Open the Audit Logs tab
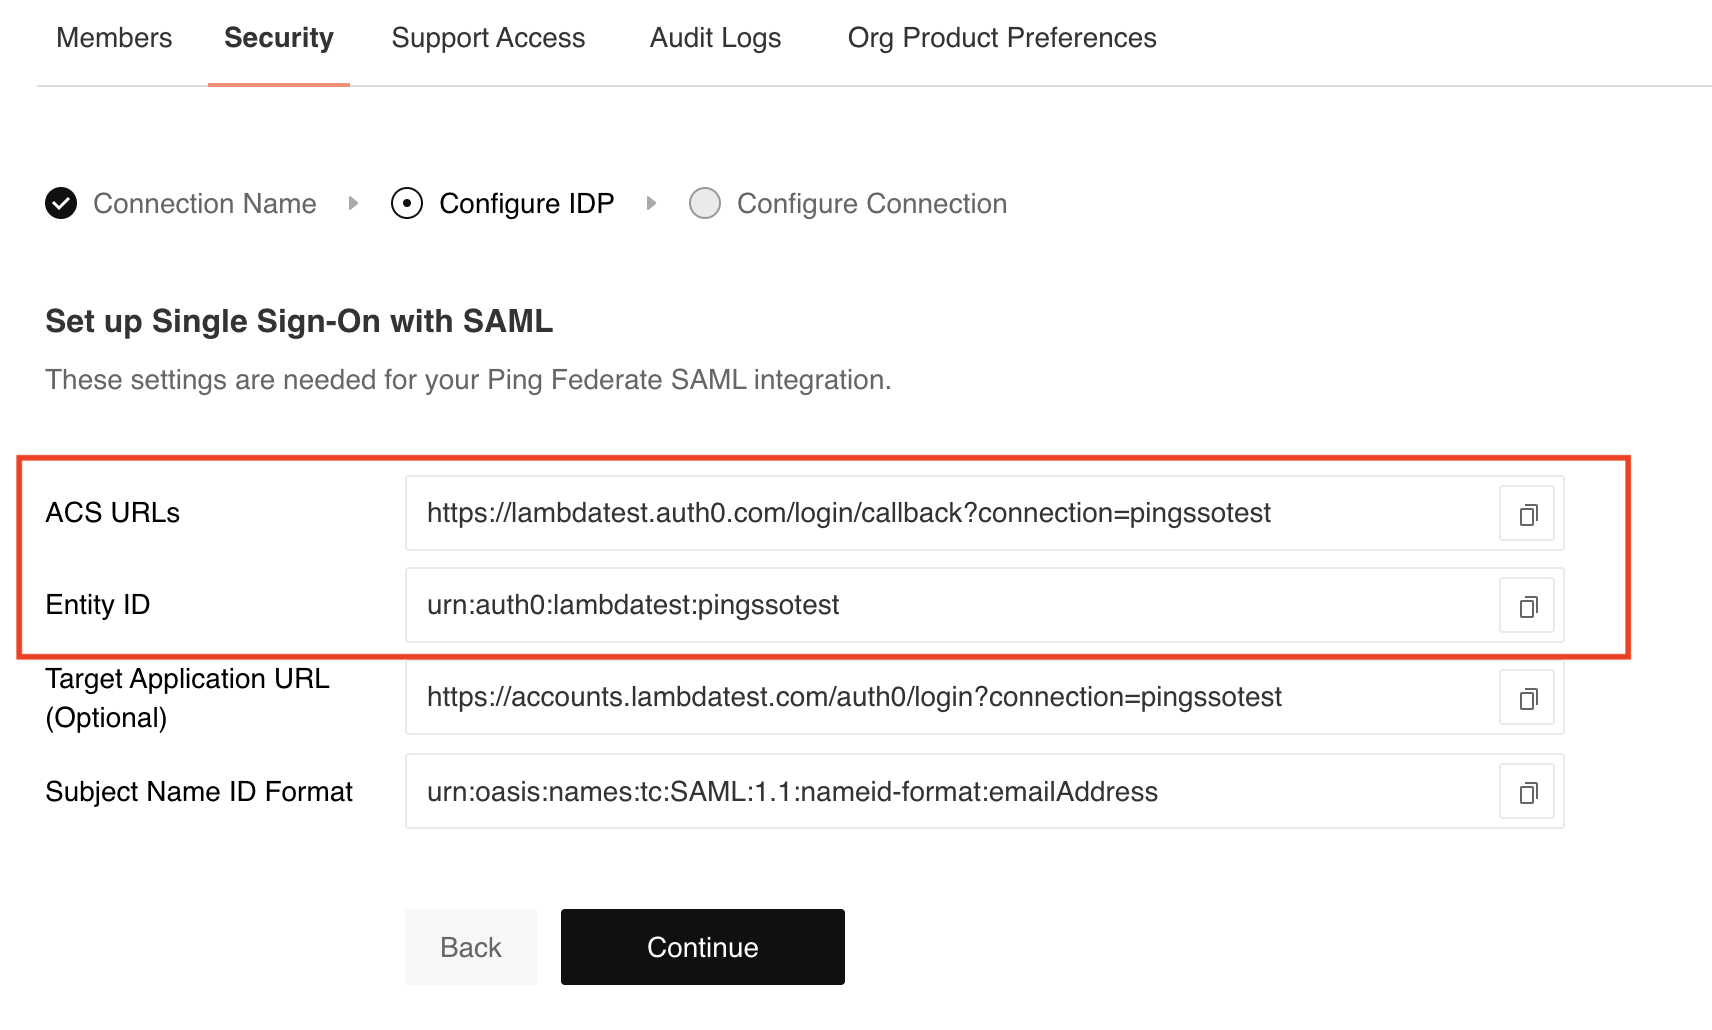 click(x=714, y=38)
